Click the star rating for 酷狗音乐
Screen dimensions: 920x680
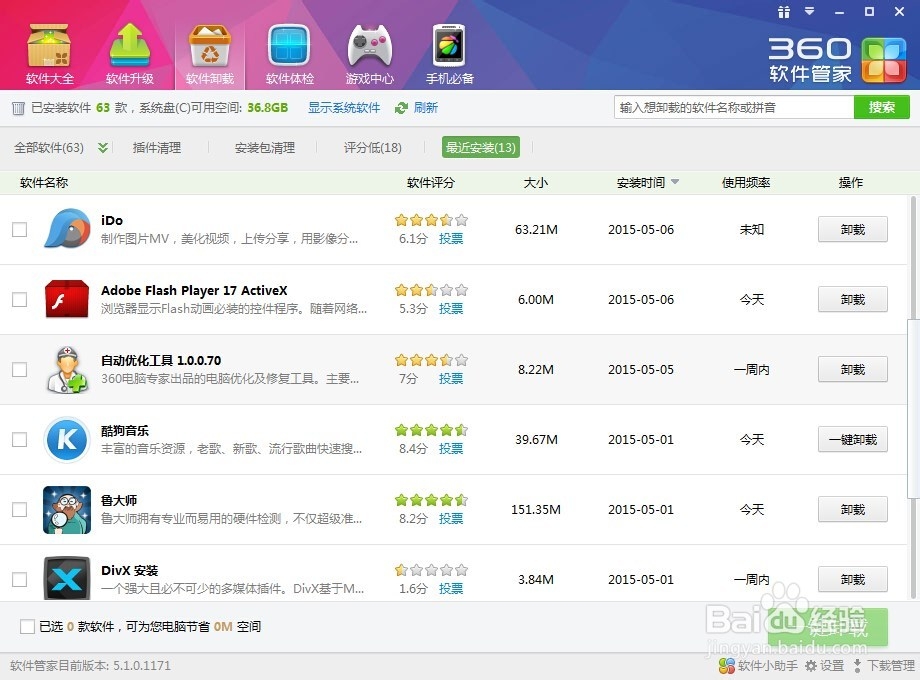(431, 430)
